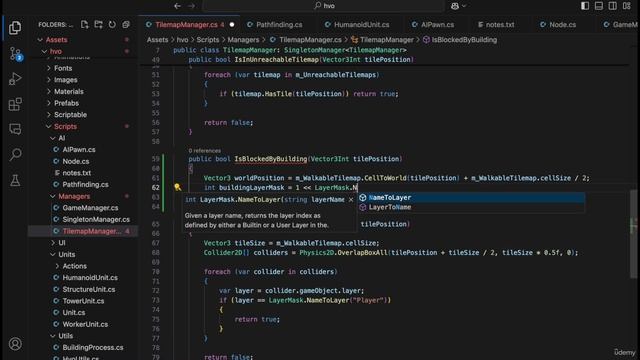Collapse the AI folder

pyautogui.click(x=53, y=138)
